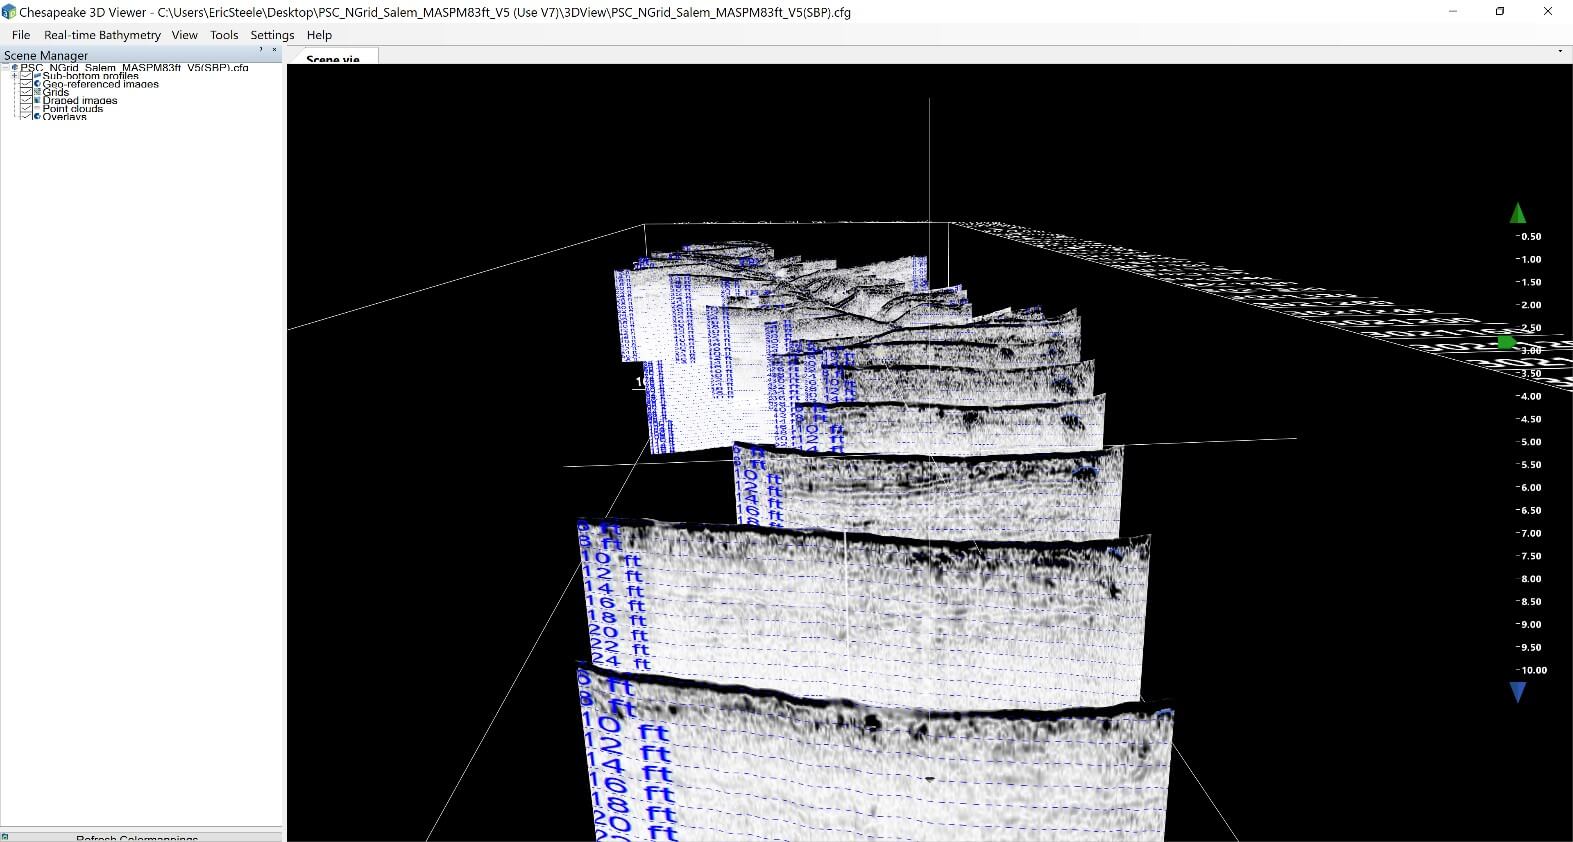Screen dimensions: 1573x842
Task: Click the green up arrow on the vertical scale
Action: (1517, 212)
